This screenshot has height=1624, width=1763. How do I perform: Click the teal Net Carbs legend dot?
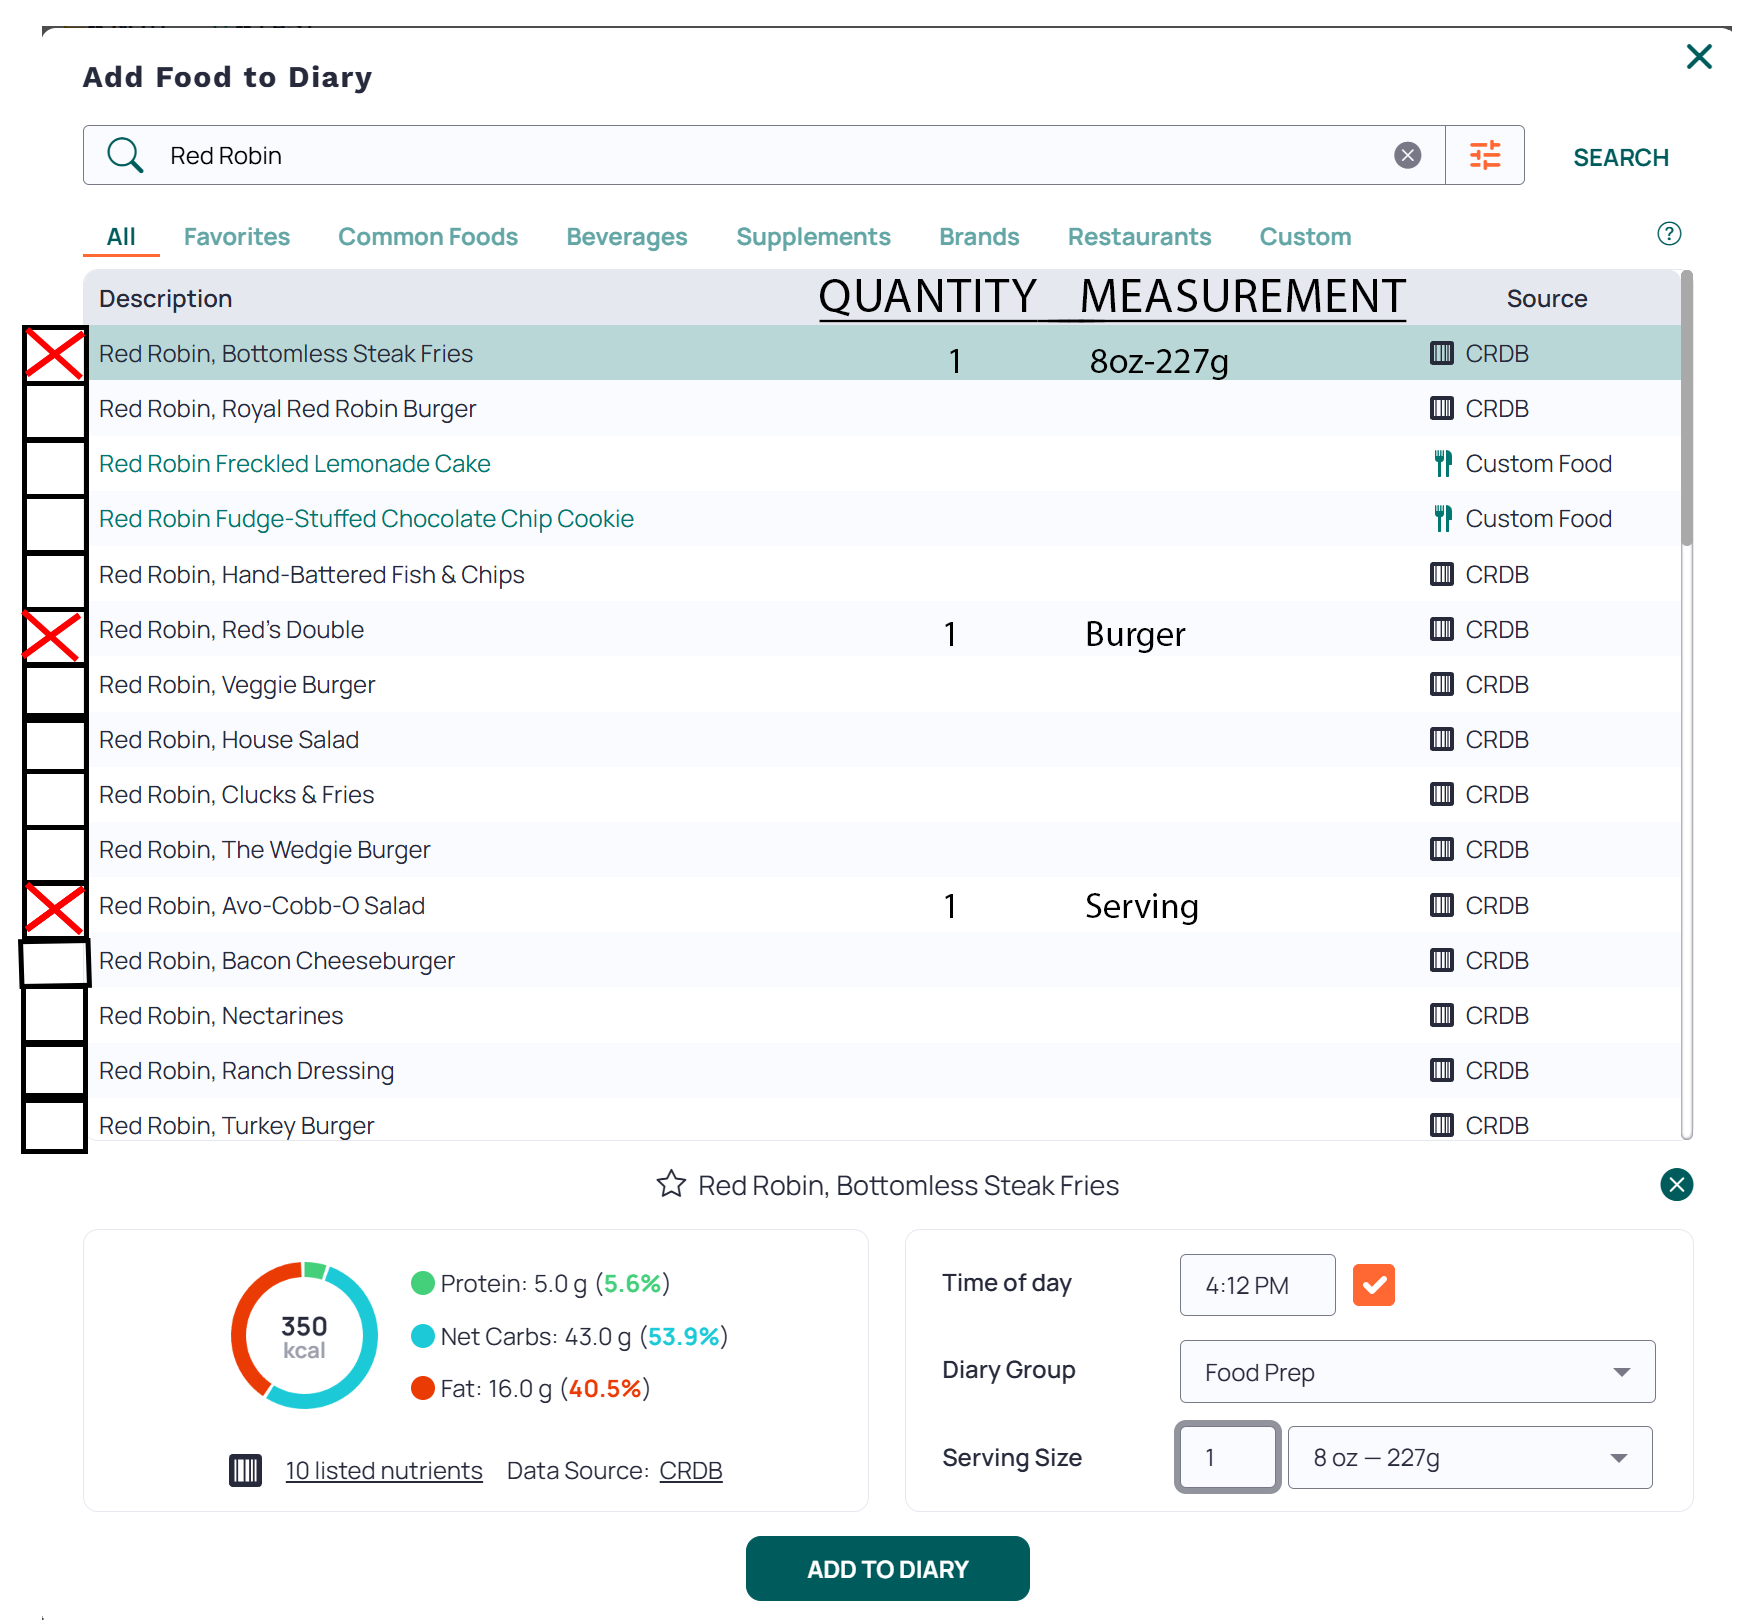click(423, 1336)
